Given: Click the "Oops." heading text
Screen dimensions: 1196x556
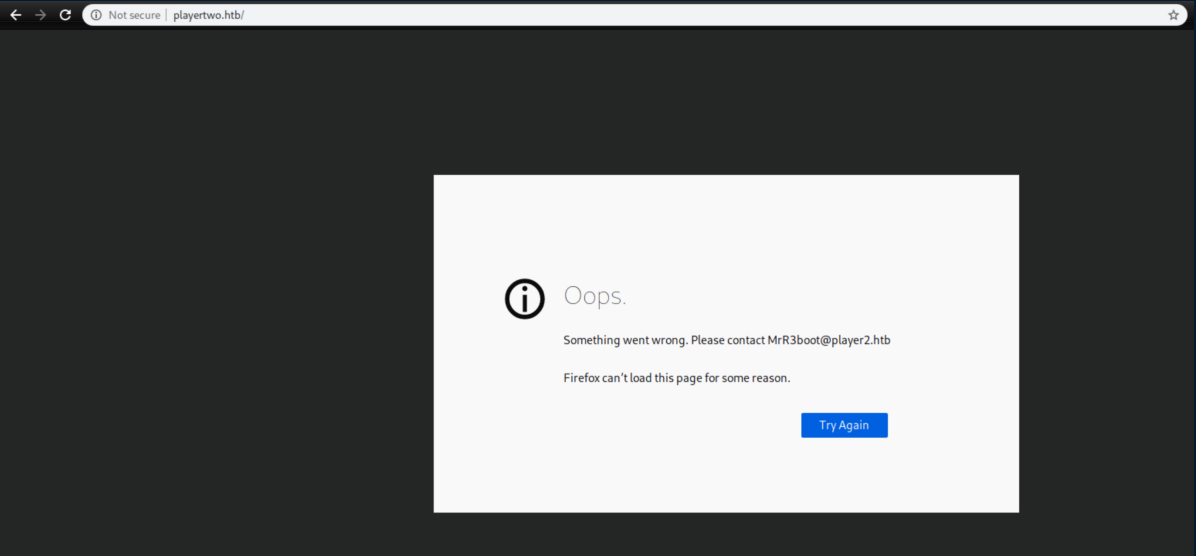Looking at the screenshot, I should tap(595, 297).
